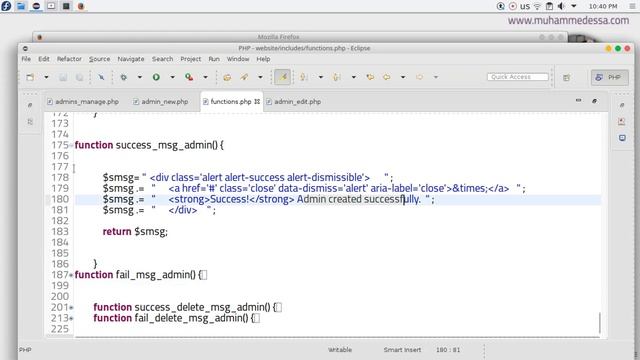Open the Search menu
The image size is (640, 360).
tap(162, 59)
